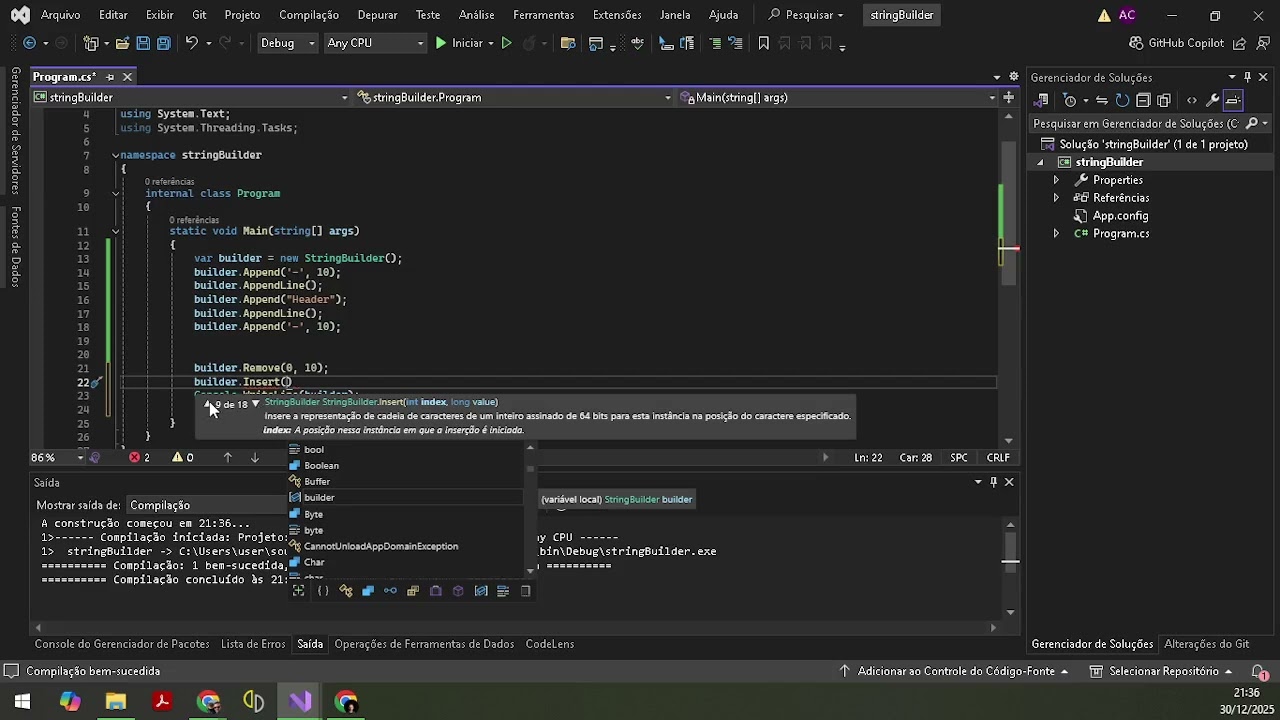Toggle the namespaces filter in IntelliSense
Image resolution: width=1280 pixels, height=720 pixels.
point(323,591)
